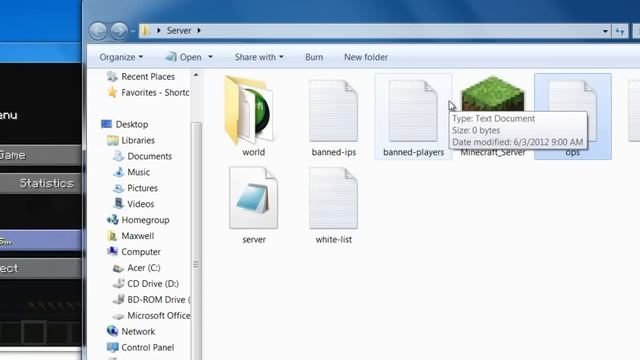This screenshot has width=640, height=360.
Task: Select Desktop in navigation pane
Action: [124, 124]
